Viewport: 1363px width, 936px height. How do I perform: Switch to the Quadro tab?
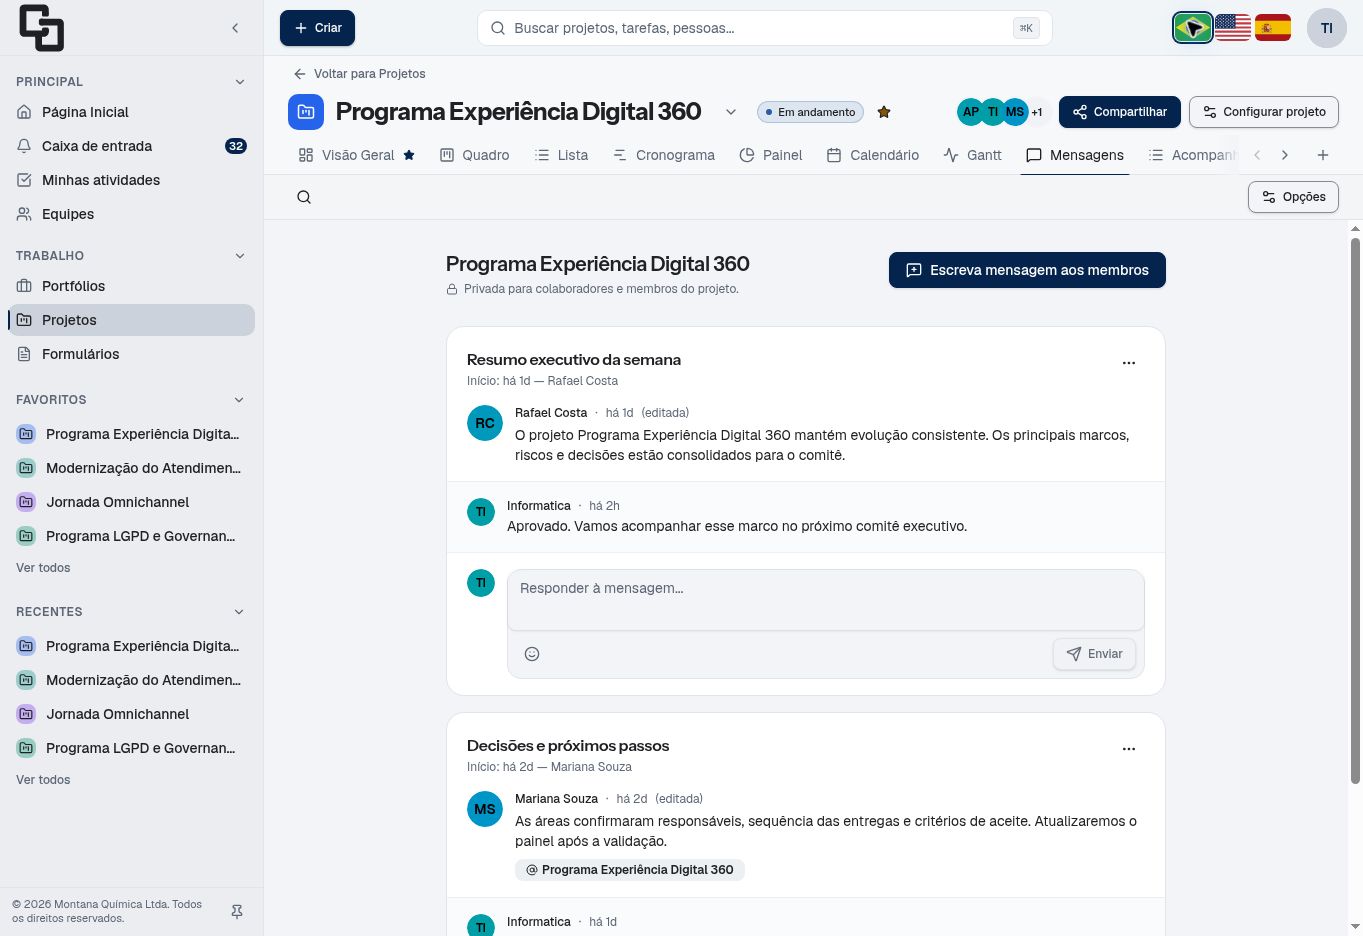coord(475,155)
